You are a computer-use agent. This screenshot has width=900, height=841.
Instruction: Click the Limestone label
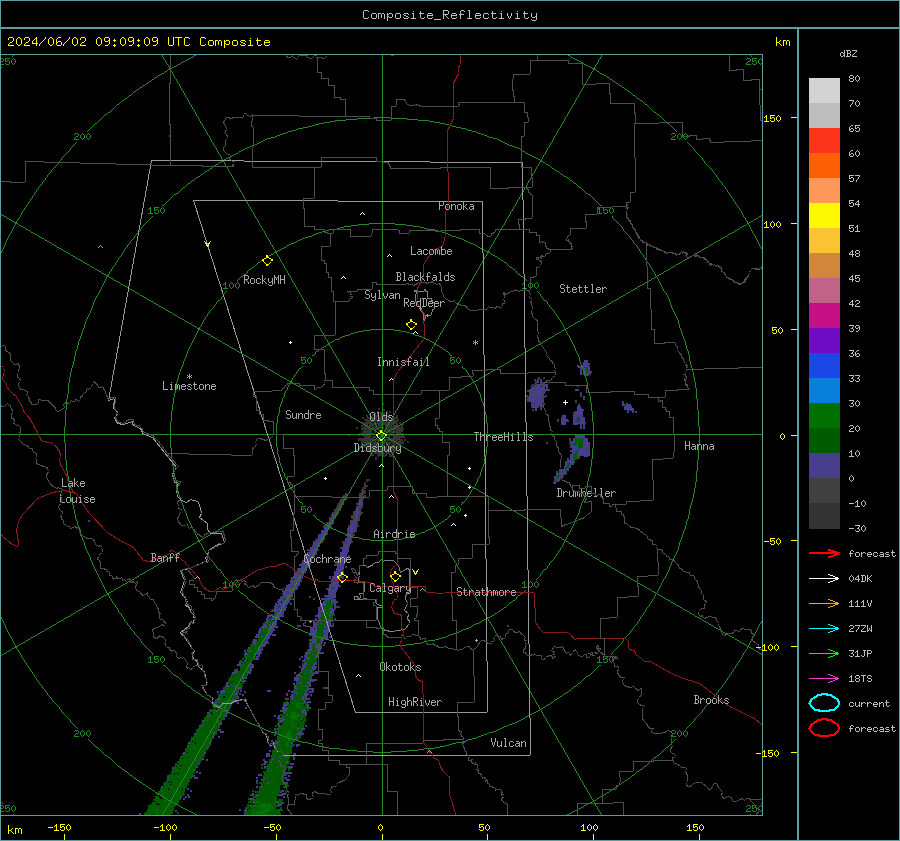(x=189, y=386)
